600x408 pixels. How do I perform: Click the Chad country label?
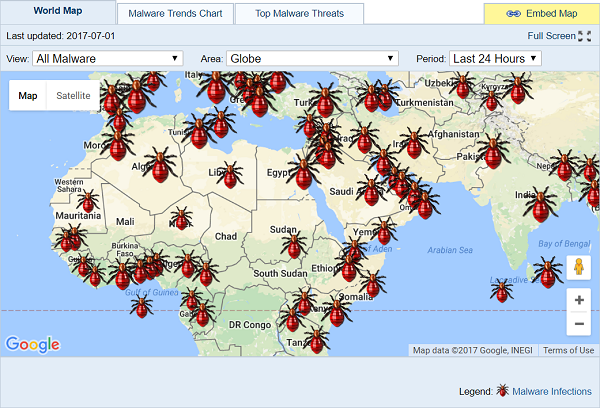tap(226, 237)
